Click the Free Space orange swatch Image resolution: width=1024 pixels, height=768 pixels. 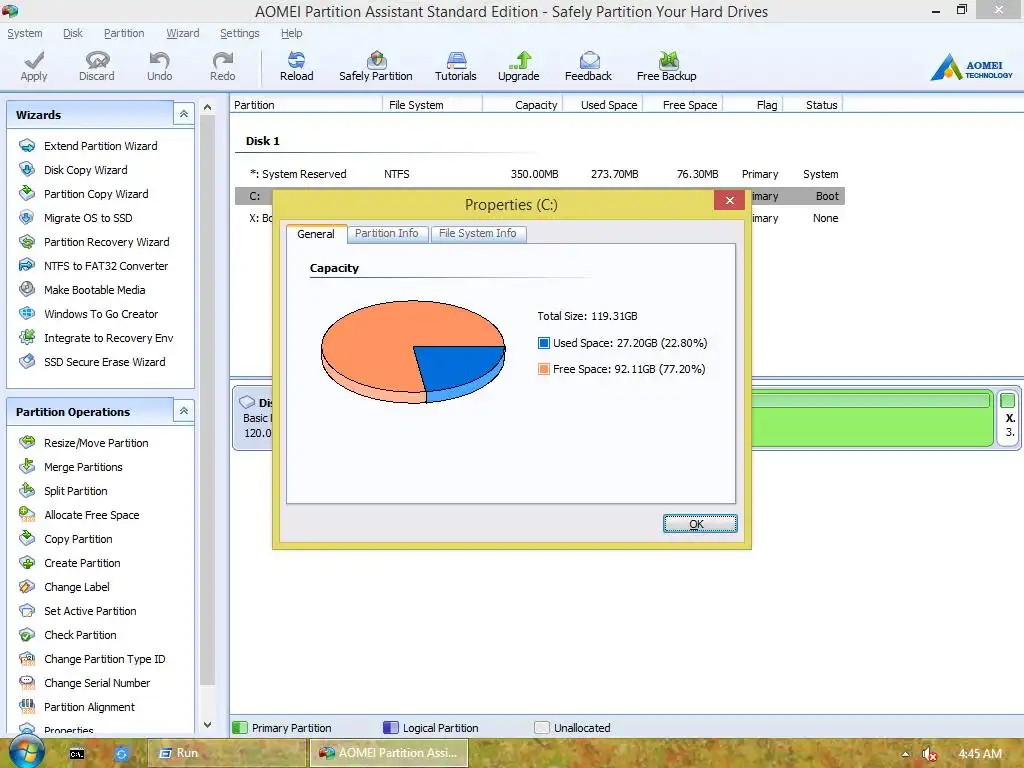(x=543, y=369)
